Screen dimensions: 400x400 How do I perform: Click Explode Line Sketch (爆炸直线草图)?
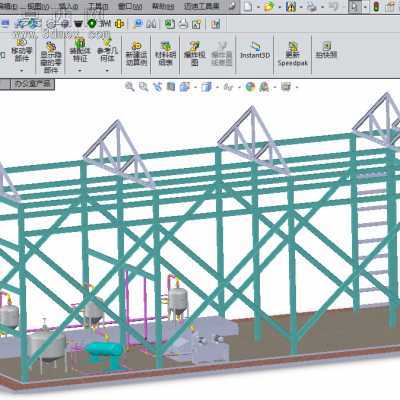click(222, 54)
